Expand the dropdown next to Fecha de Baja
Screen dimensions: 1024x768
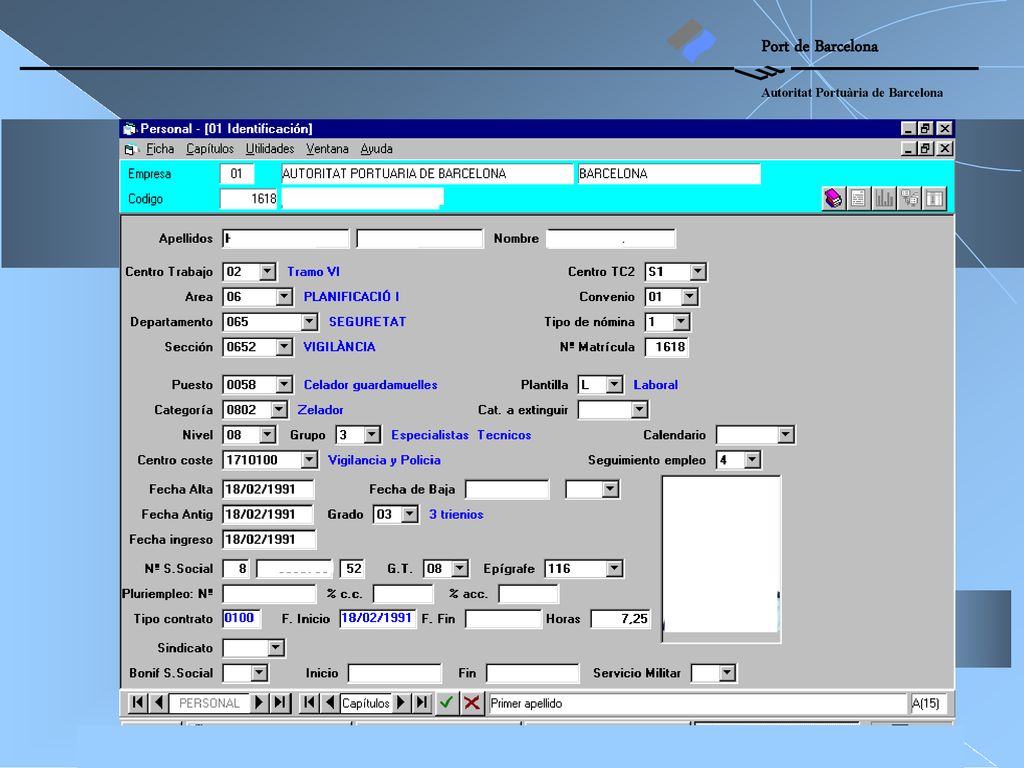click(610, 489)
